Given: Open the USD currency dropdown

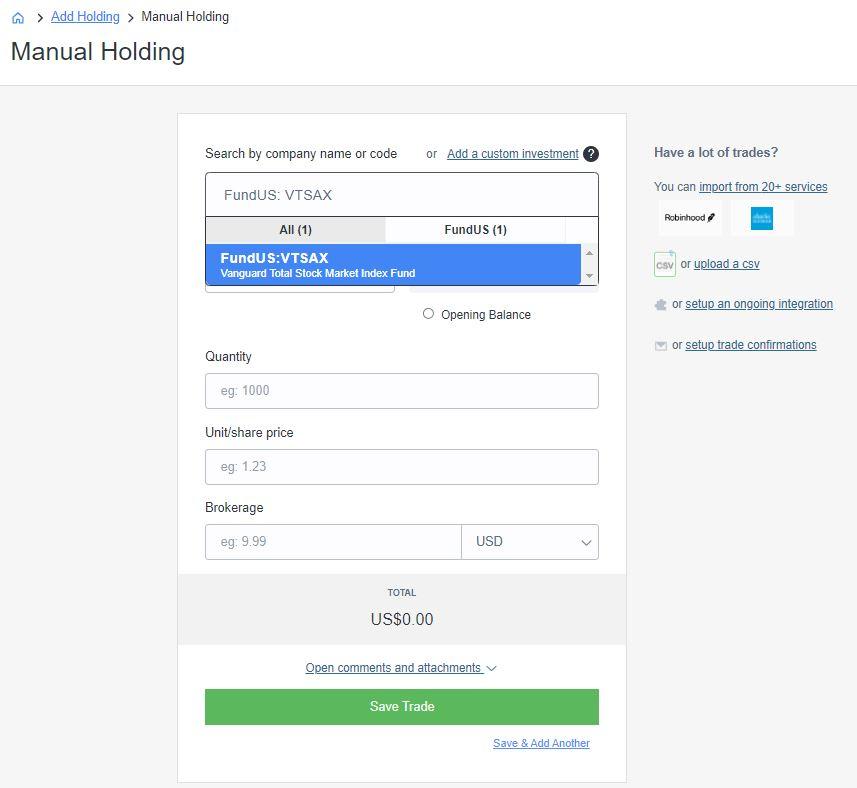Looking at the screenshot, I should click(530, 541).
